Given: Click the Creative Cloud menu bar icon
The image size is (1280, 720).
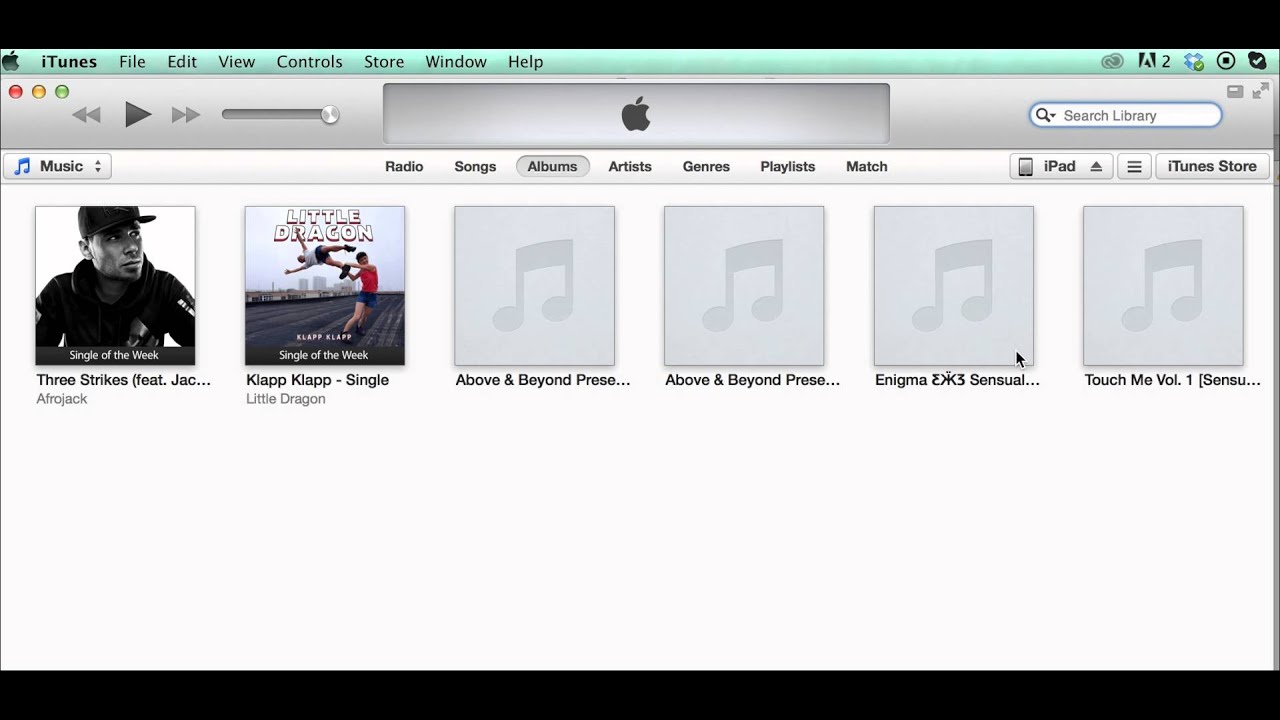Looking at the screenshot, I should click(x=1112, y=62).
